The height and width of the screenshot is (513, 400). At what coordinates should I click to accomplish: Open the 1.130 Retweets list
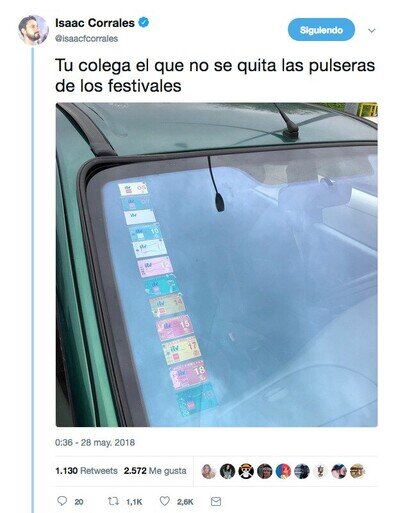[86, 471]
